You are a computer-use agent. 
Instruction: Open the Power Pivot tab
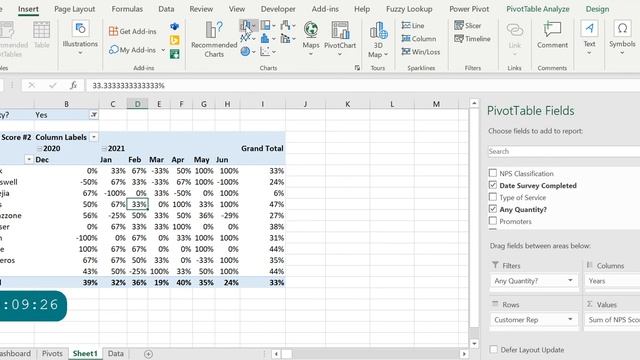tap(469, 9)
